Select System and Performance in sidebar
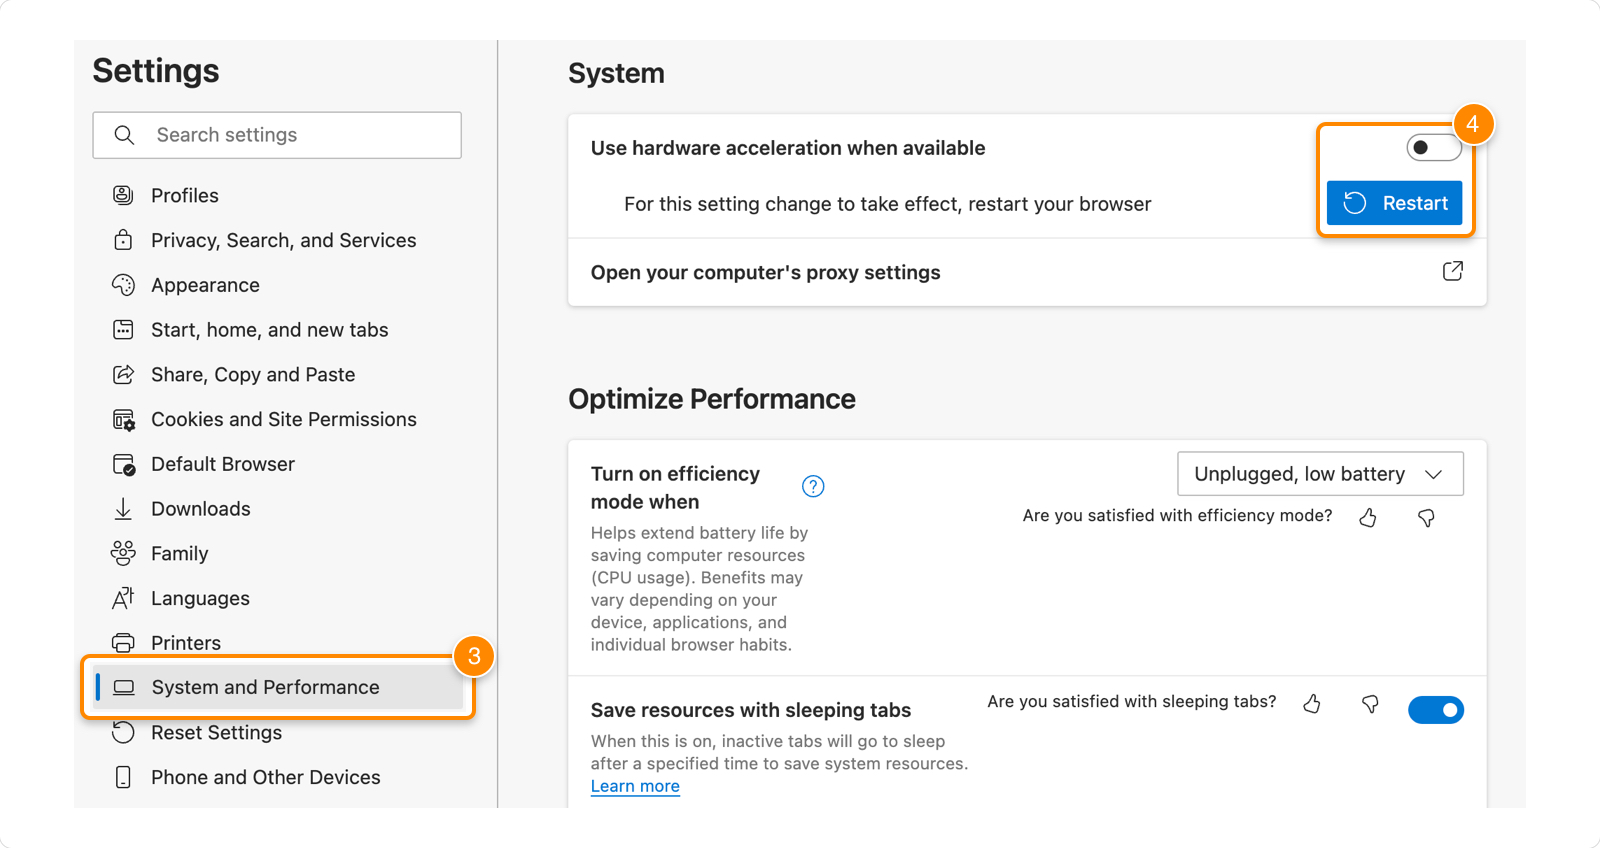Image resolution: width=1600 pixels, height=848 pixels. pyautogui.click(x=265, y=688)
